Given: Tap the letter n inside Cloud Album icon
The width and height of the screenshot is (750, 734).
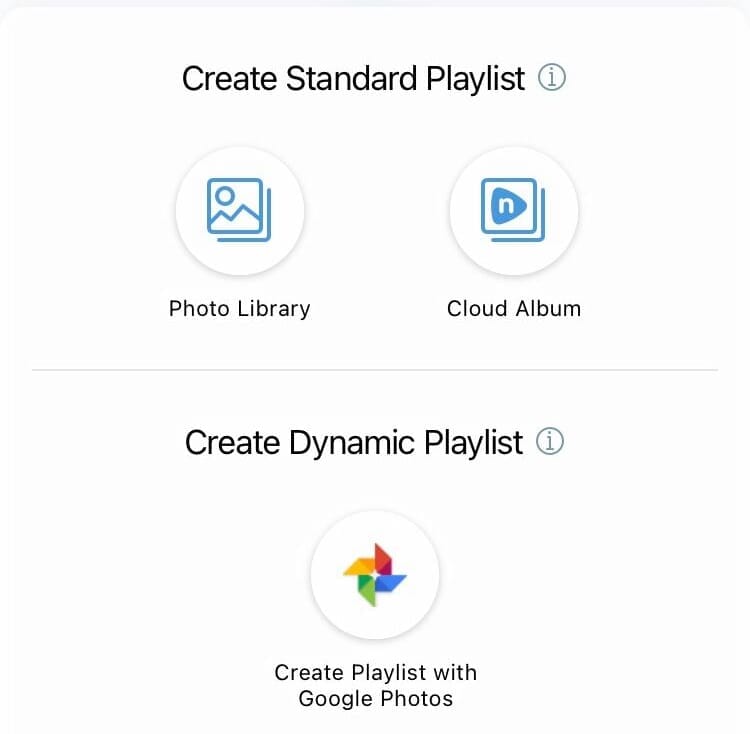Looking at the screenshot, I should [506, 206].
